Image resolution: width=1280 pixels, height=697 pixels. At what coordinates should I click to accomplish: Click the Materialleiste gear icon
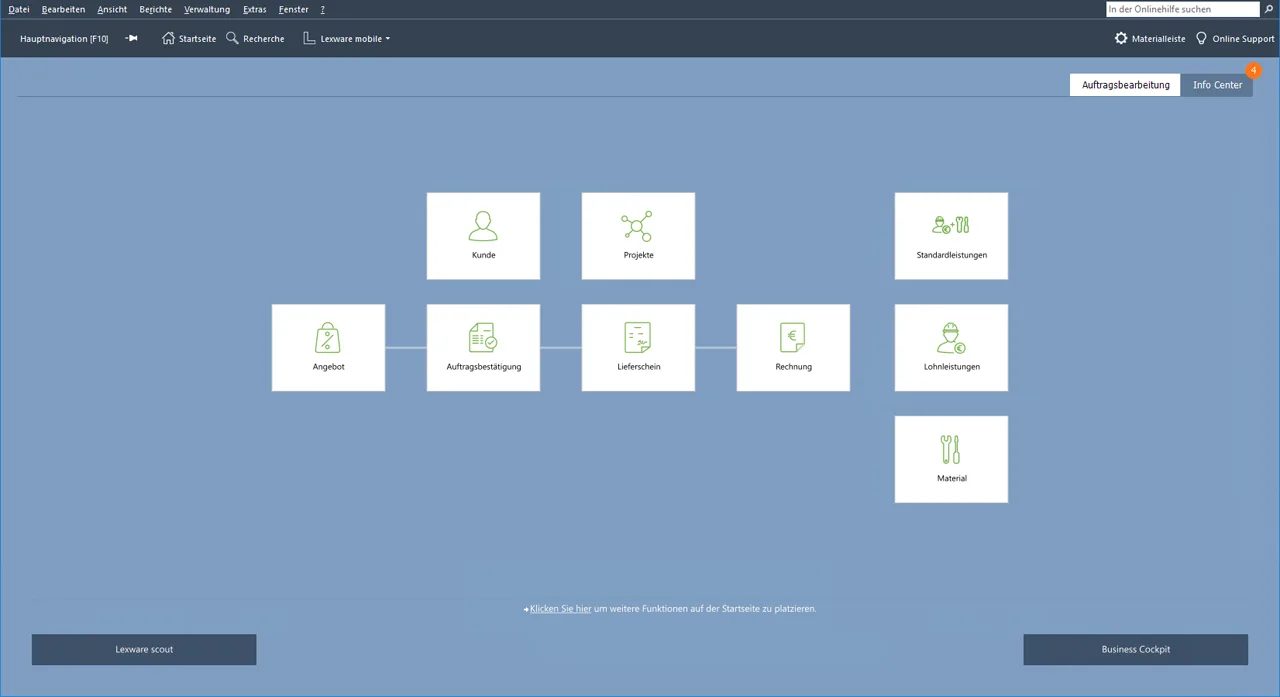1121,38
